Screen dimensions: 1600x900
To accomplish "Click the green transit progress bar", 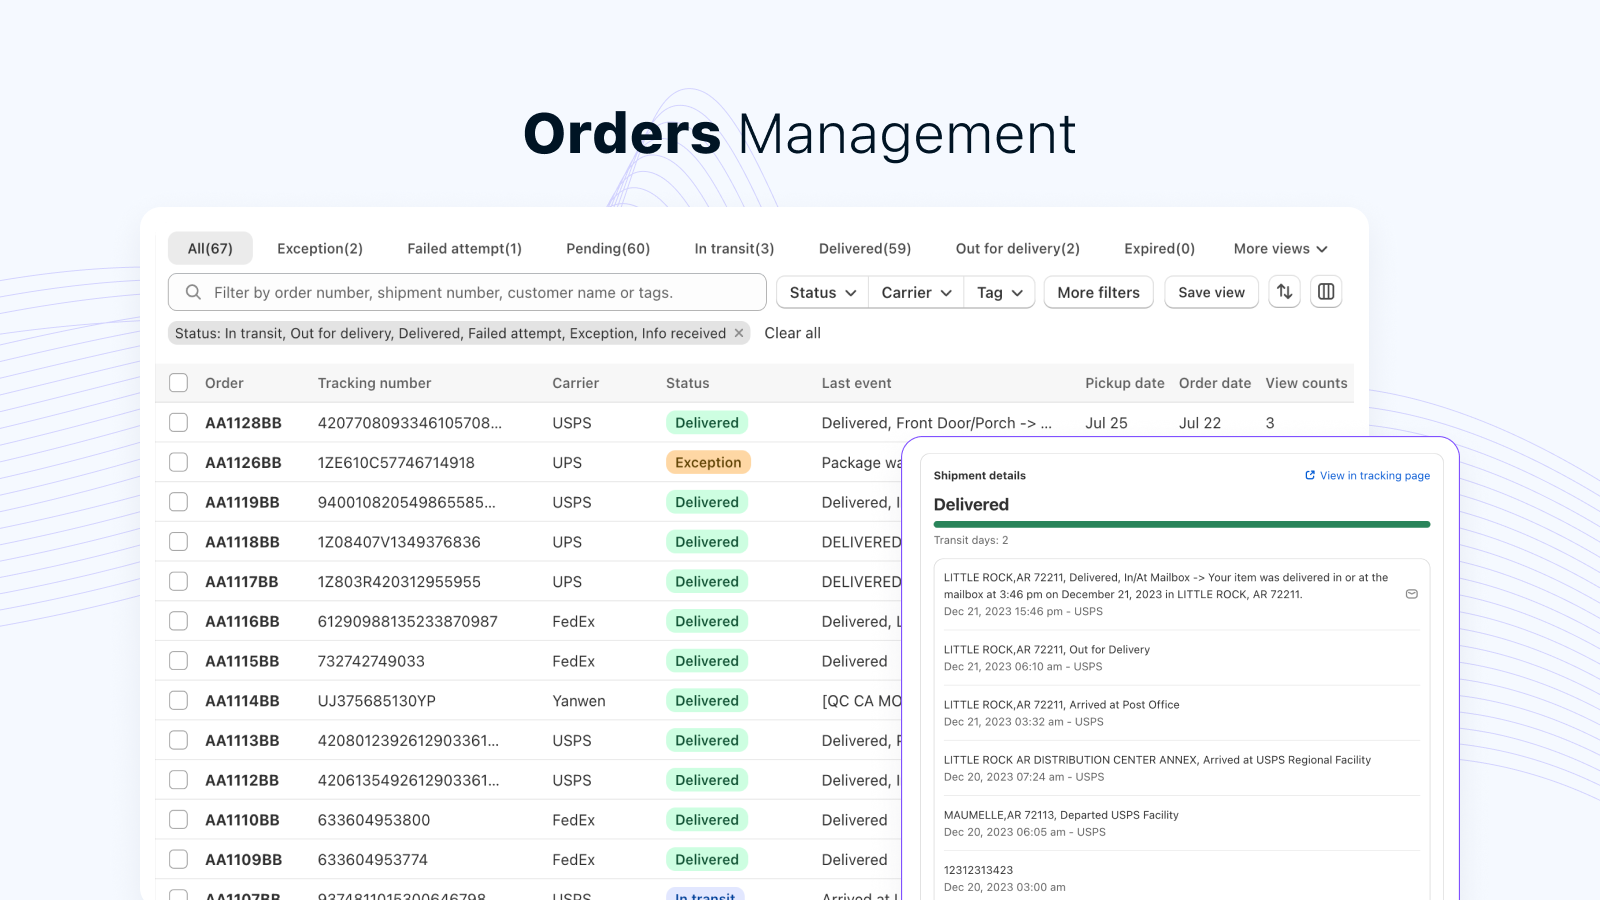I will tap(1182, 524).
